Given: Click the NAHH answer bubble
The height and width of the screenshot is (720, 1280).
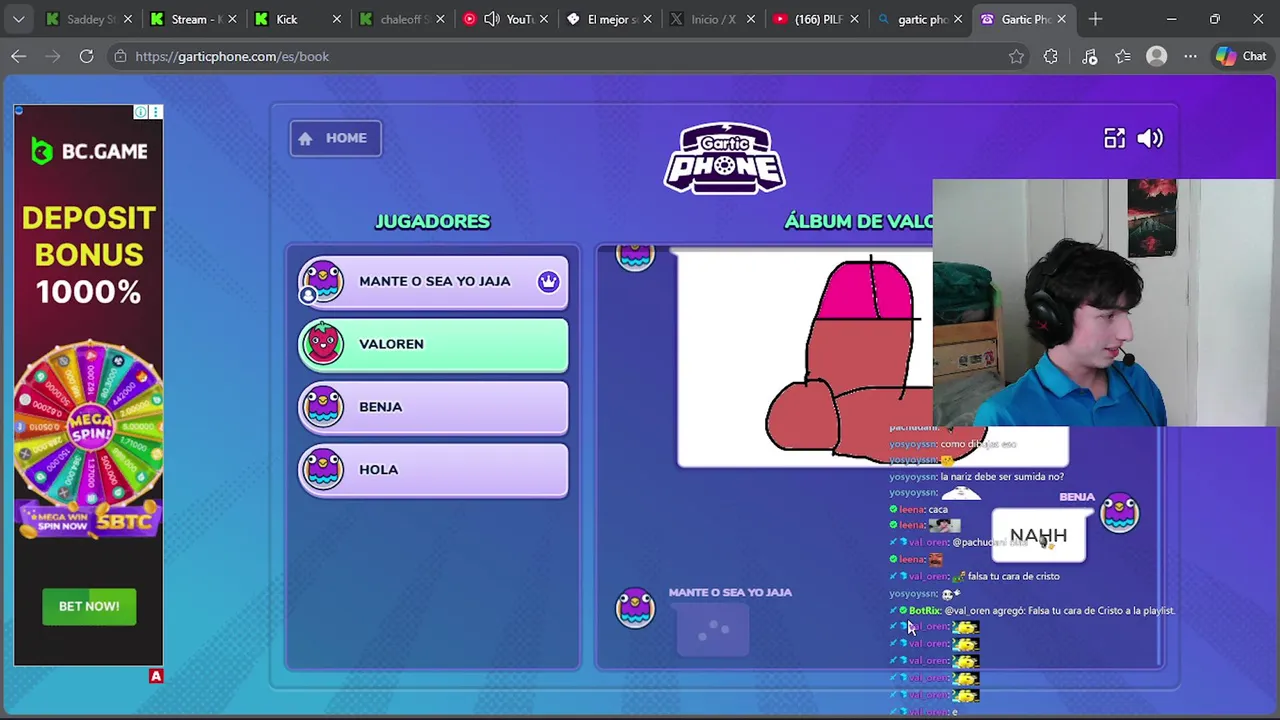Looking at the screenshot, I should (1038, 536).
